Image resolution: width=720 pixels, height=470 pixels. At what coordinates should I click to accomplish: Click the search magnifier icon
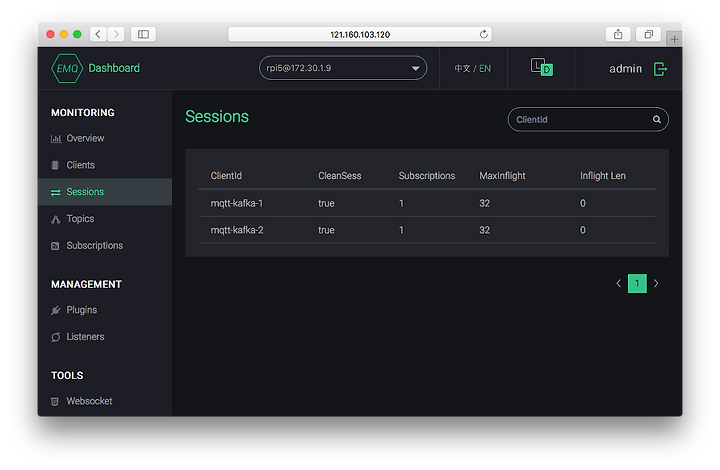(657, 119)
